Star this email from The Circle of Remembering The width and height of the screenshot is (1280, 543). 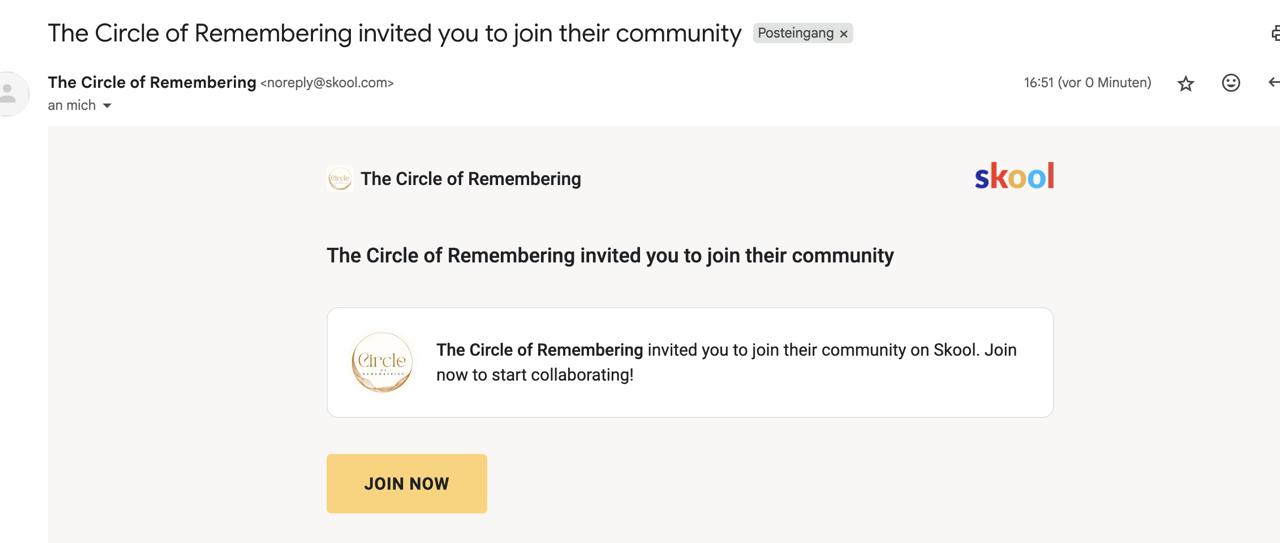[x=1186, y=83]
